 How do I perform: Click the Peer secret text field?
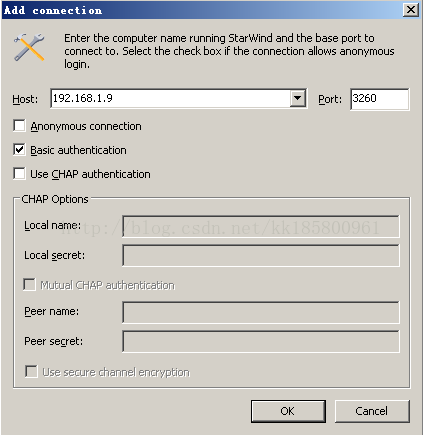(261, 341)
